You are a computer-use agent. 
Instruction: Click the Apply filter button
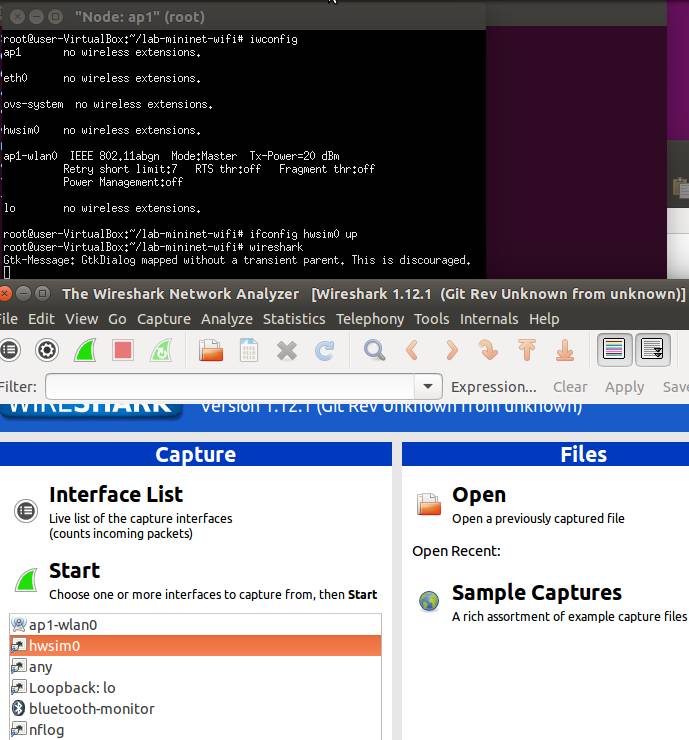coord(624,387)
